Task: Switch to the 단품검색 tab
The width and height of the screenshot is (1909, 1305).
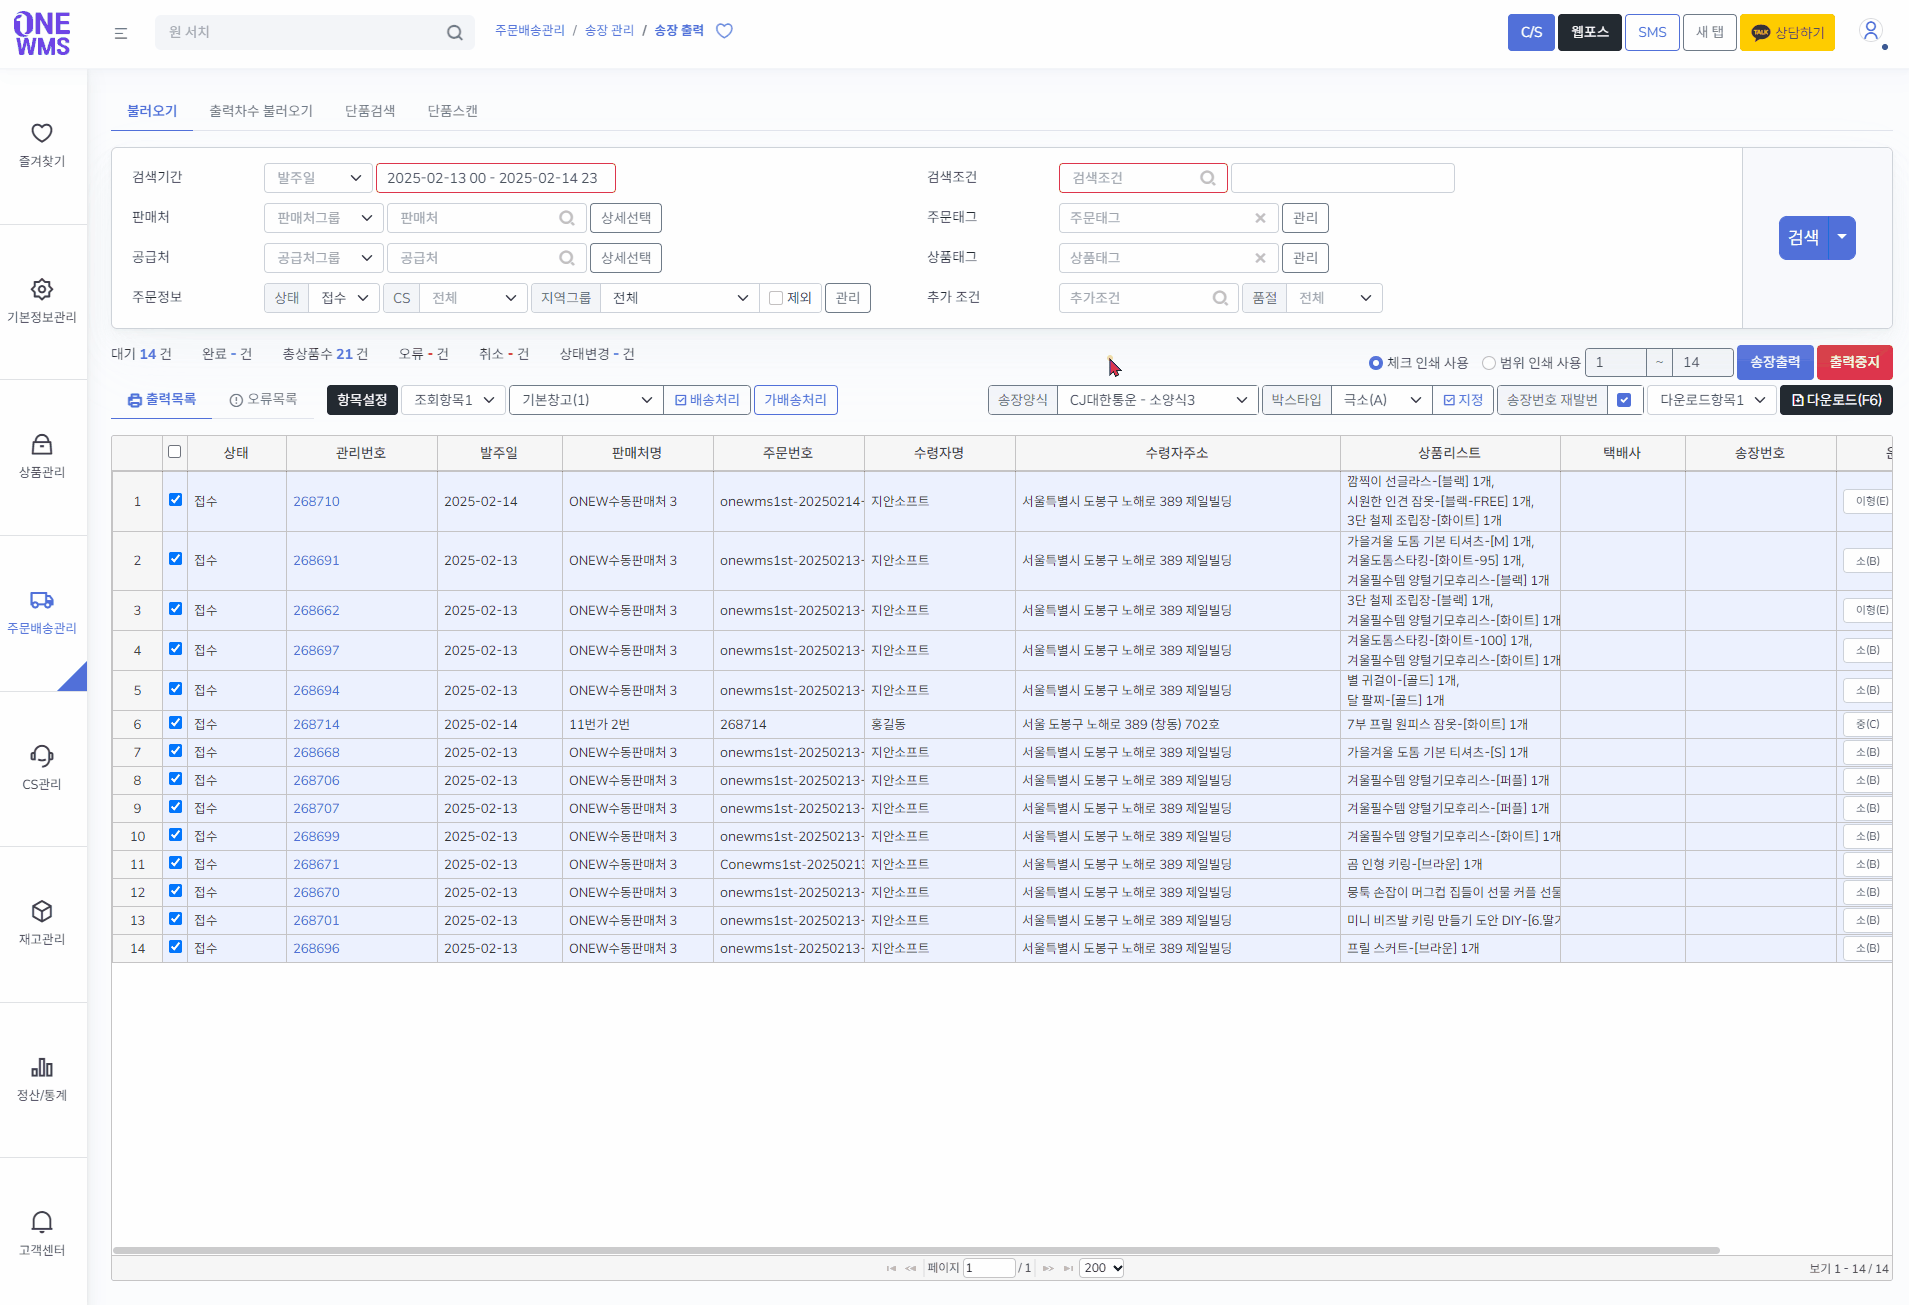Action: 370,111
